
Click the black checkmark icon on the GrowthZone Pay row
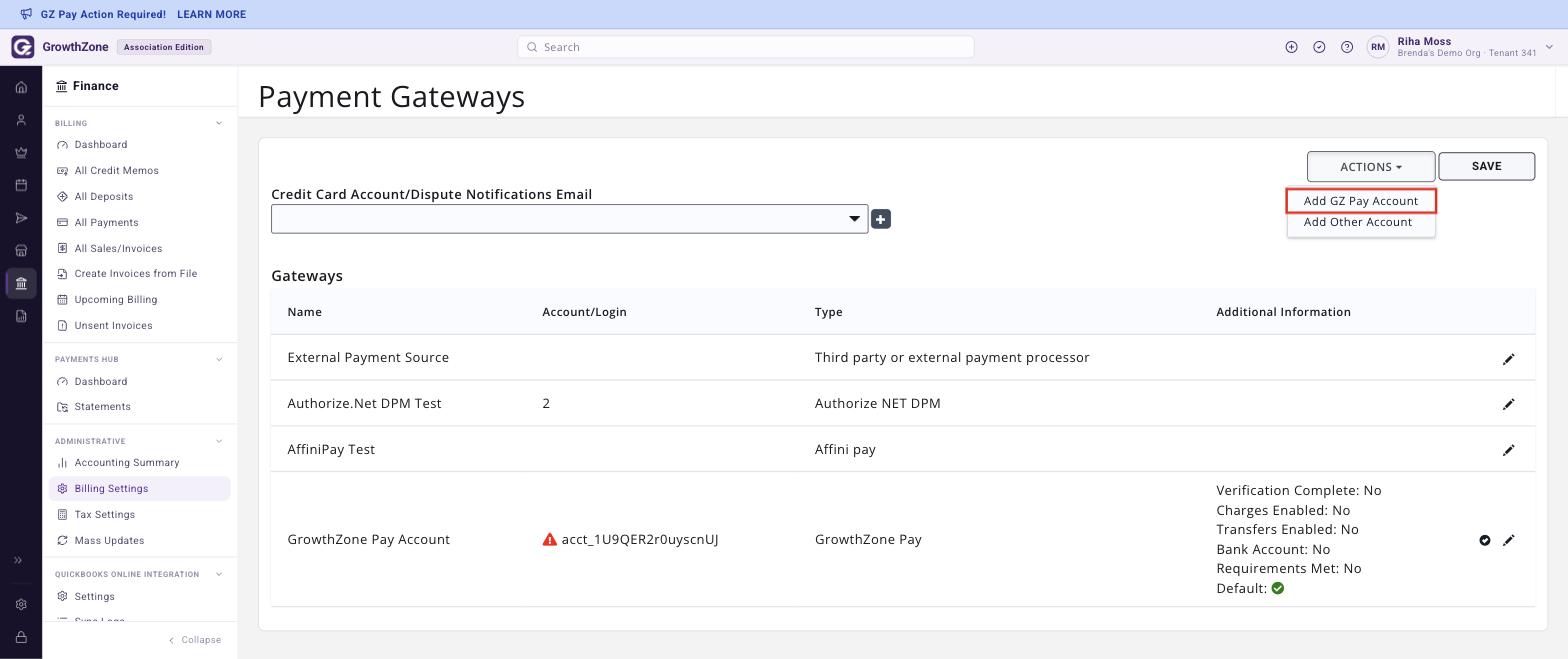1485,540
